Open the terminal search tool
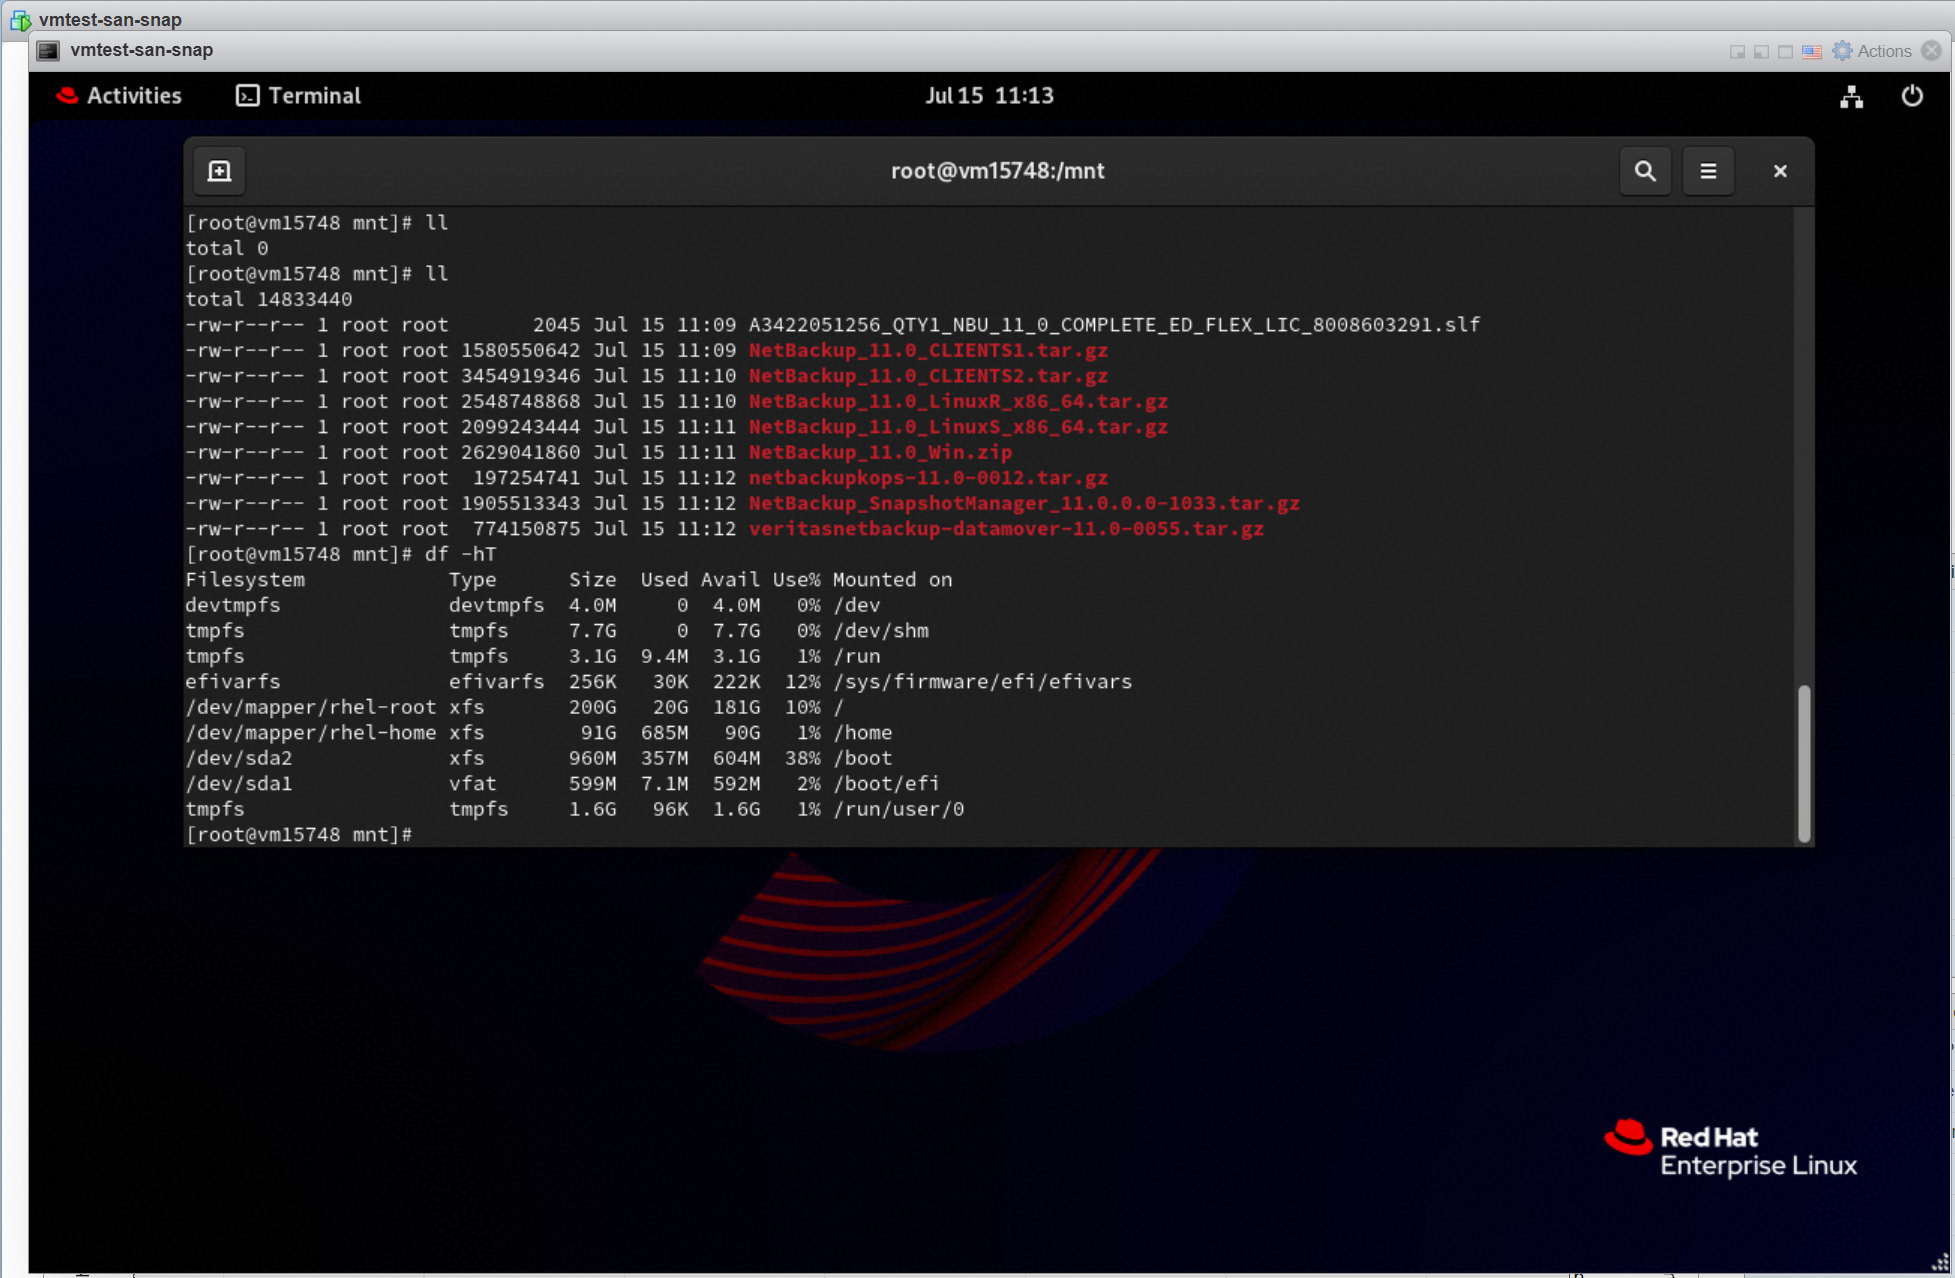Screen dimensions: 1955x1278 point(1644,171)
